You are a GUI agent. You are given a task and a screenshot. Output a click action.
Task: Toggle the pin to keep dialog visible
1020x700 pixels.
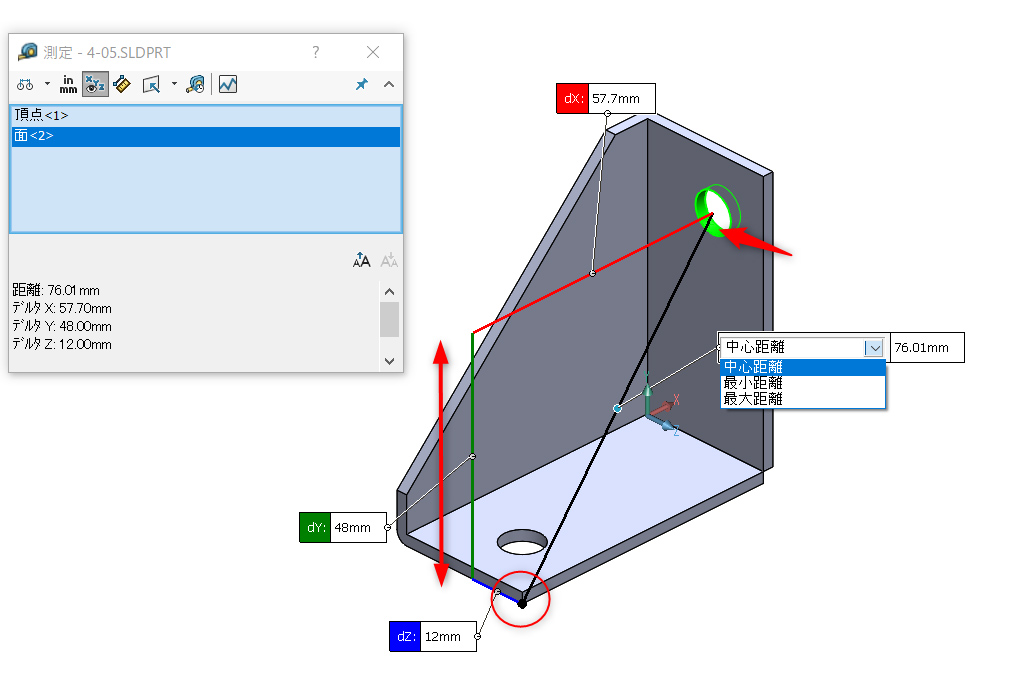[361, 85]
